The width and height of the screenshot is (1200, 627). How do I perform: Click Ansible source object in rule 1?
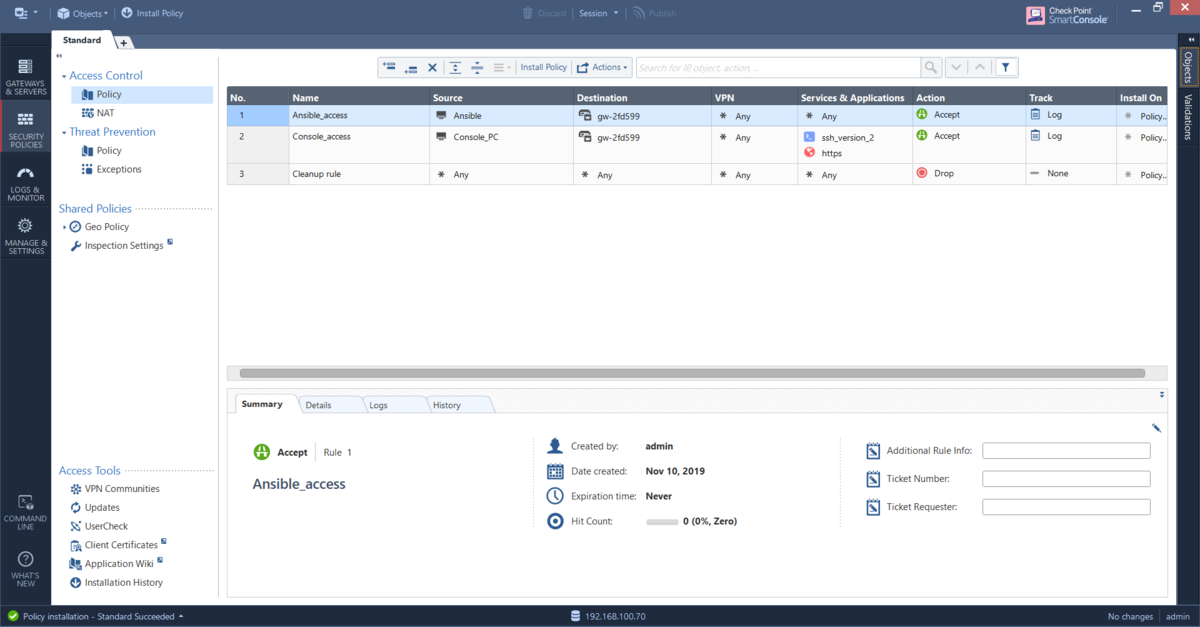tap(459, 116)
